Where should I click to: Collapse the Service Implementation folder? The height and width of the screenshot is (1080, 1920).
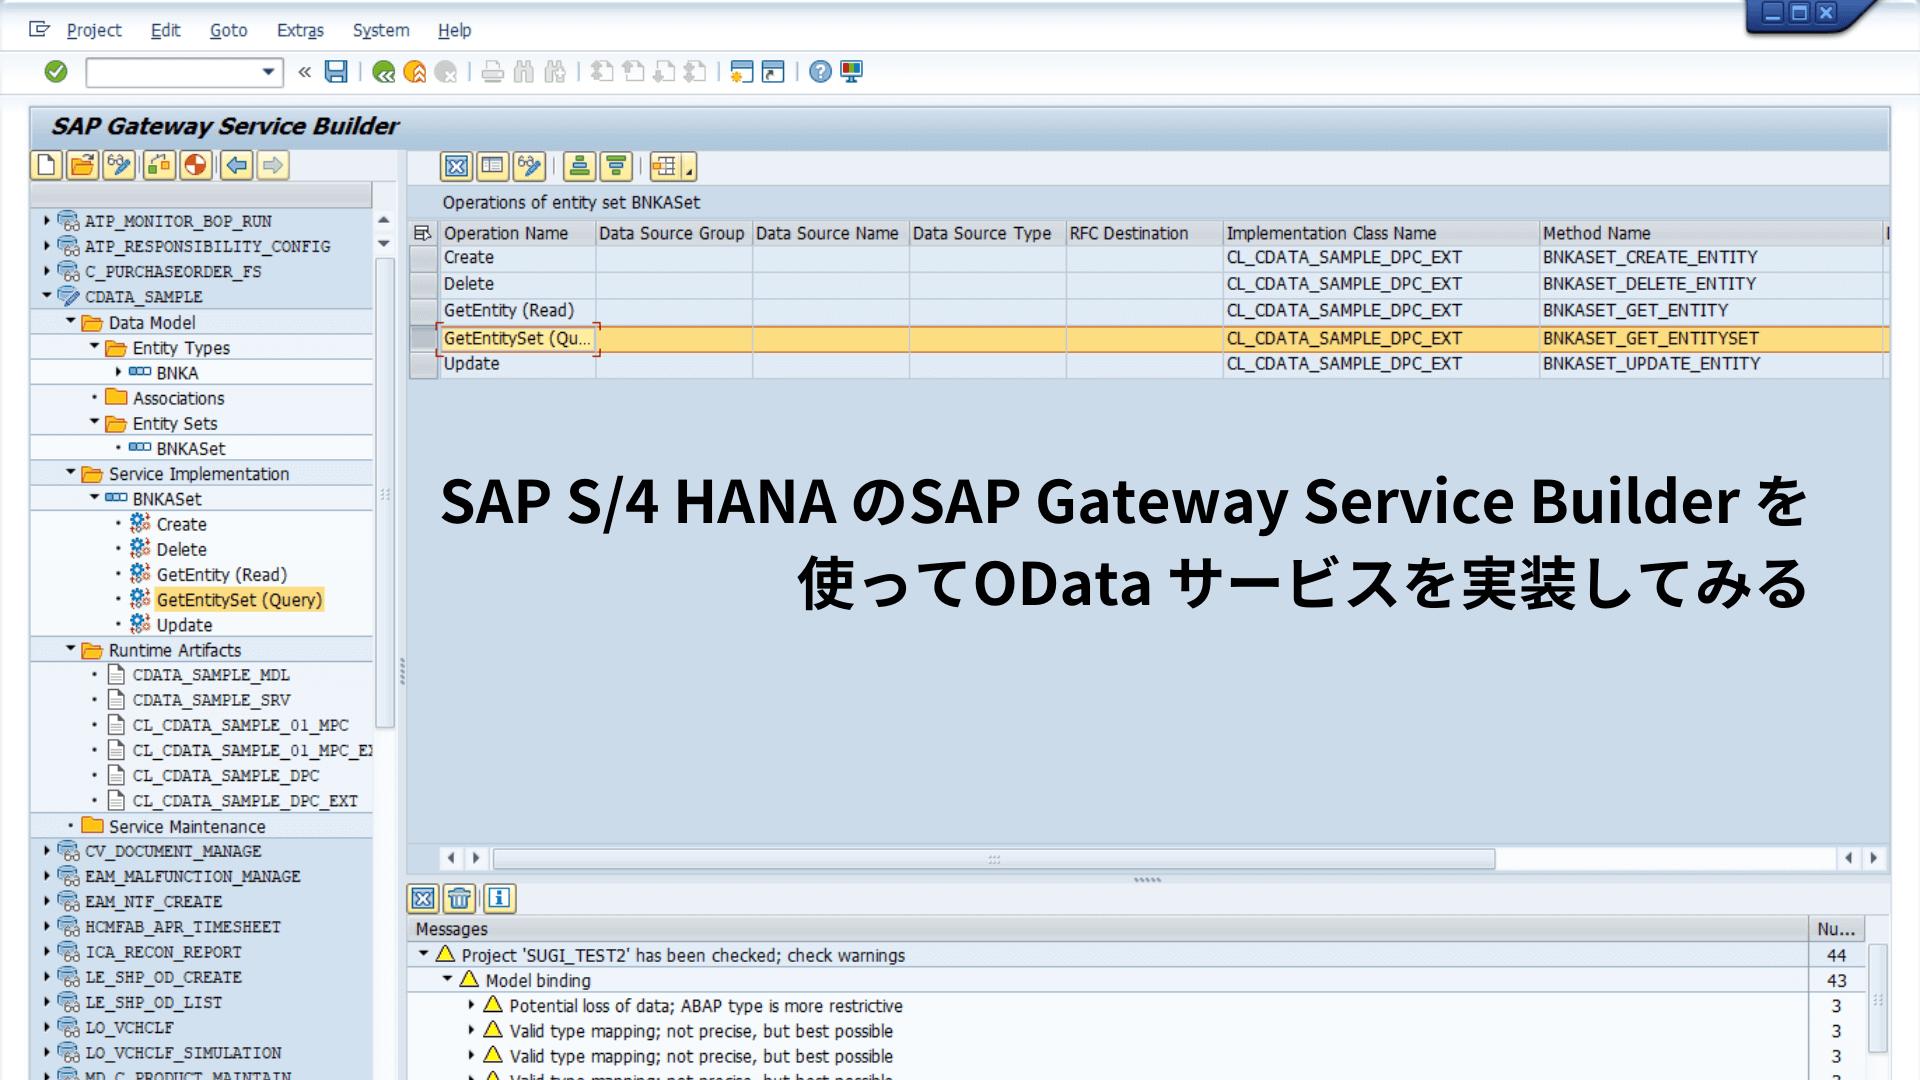(x=71, y=472)
